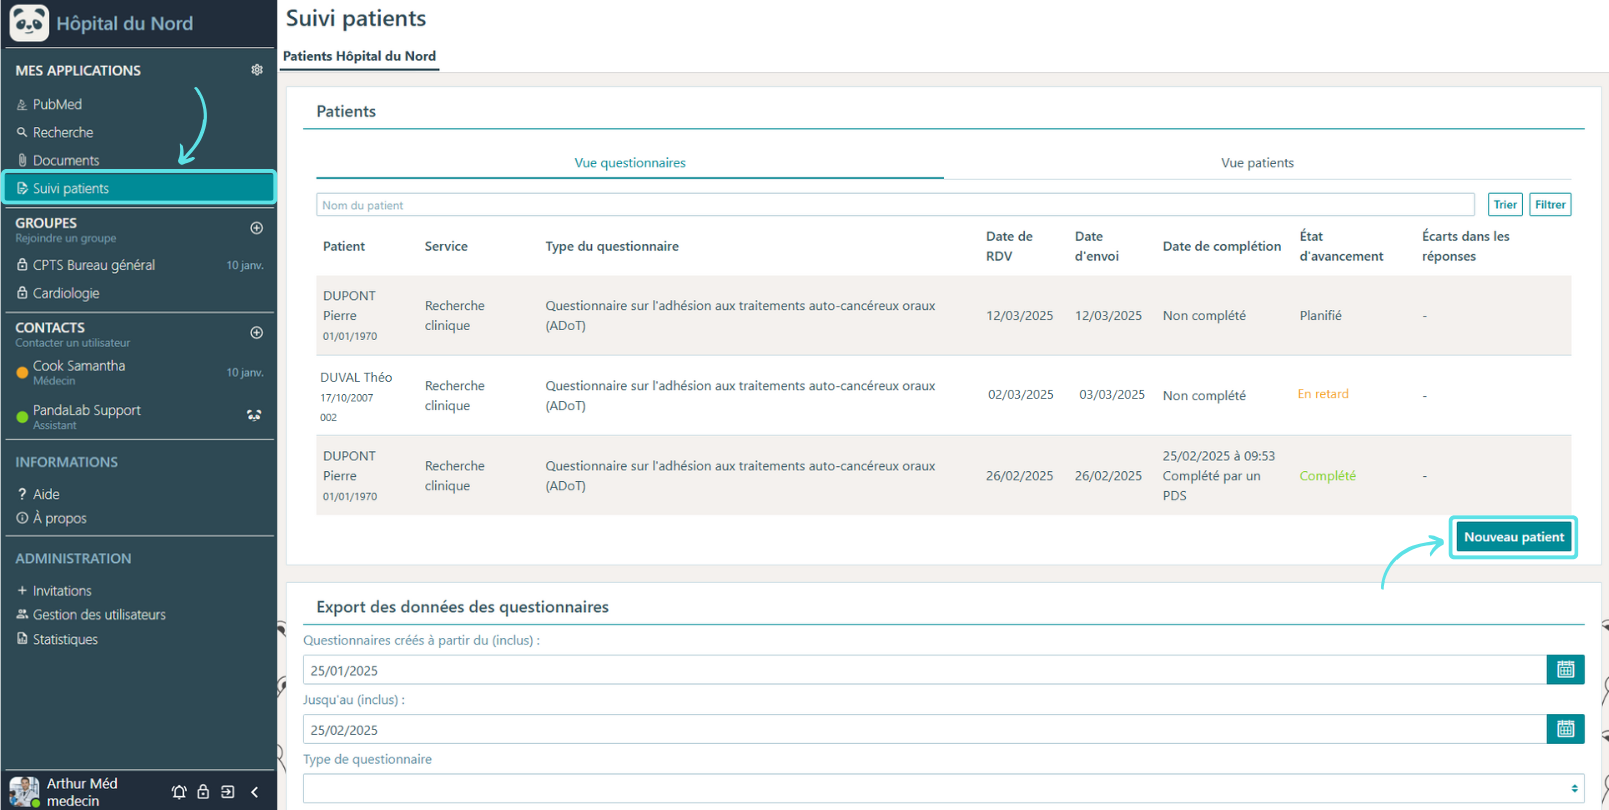Click the end date field 25/02/2025

point(925,729)
